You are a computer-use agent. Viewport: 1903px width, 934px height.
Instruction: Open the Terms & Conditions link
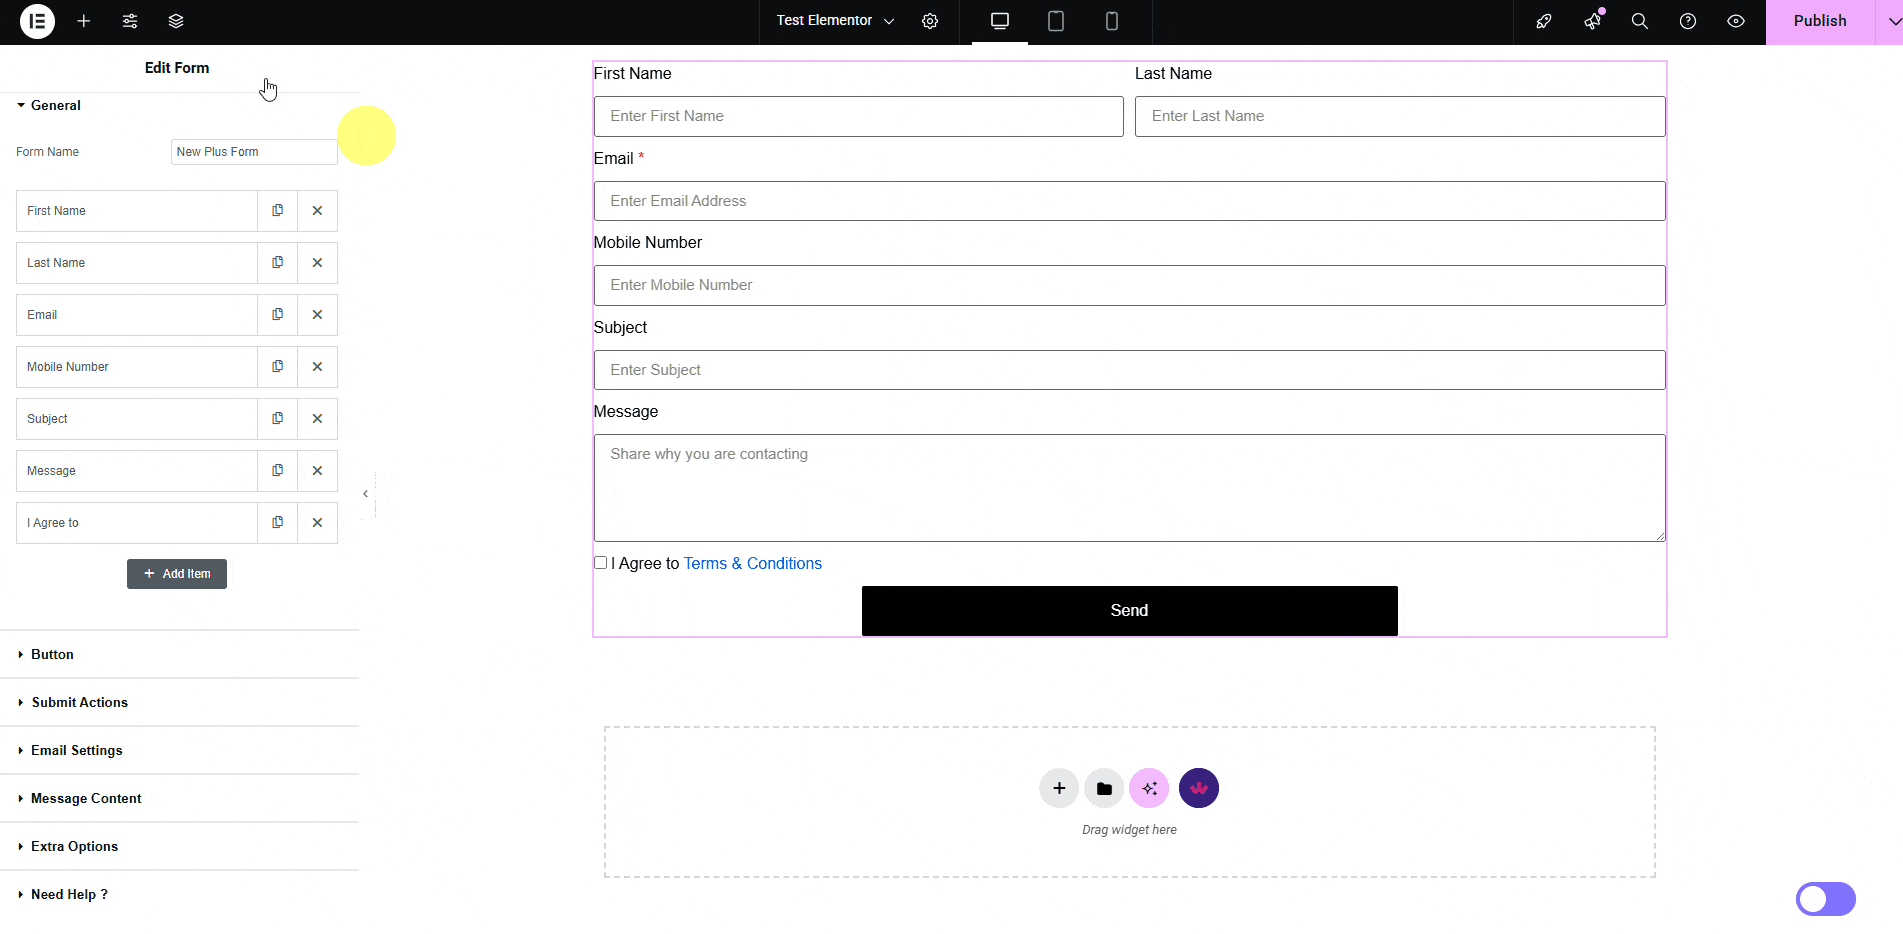(752, 564)
